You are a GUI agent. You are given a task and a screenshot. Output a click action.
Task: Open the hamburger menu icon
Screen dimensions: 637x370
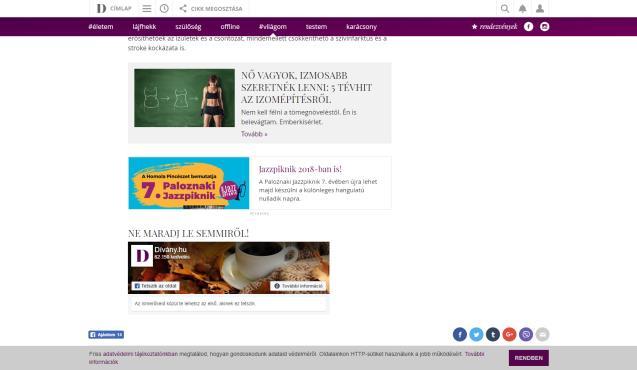click(x=147, y=9)
